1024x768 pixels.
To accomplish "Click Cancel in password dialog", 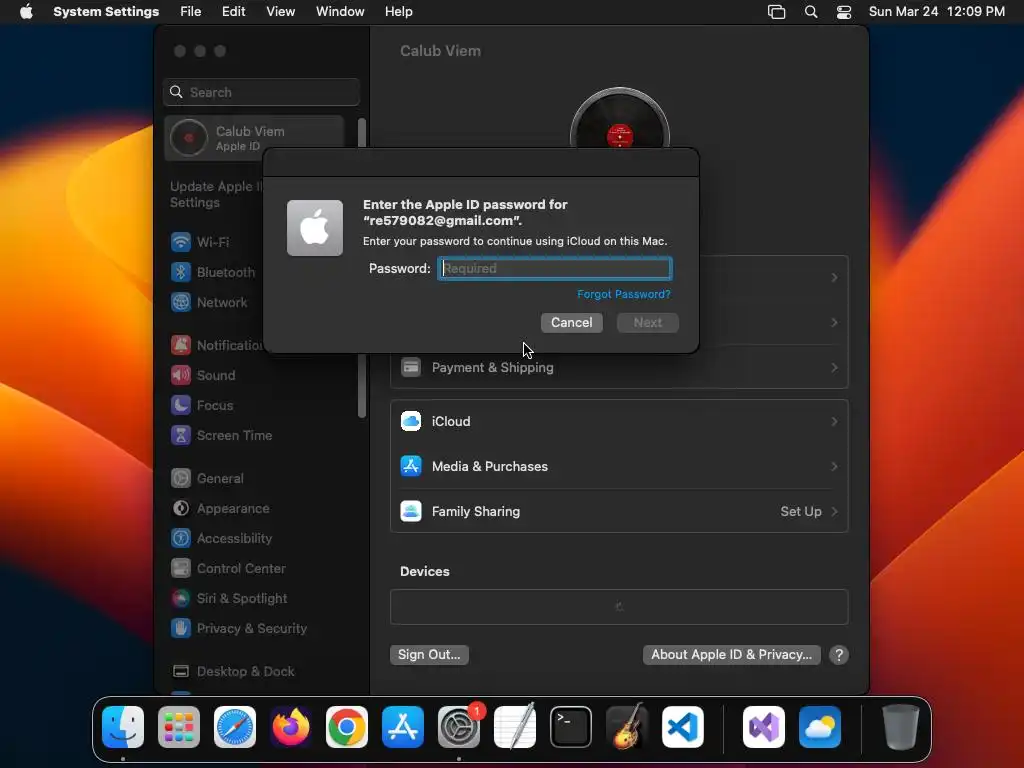I will [571, 323].
